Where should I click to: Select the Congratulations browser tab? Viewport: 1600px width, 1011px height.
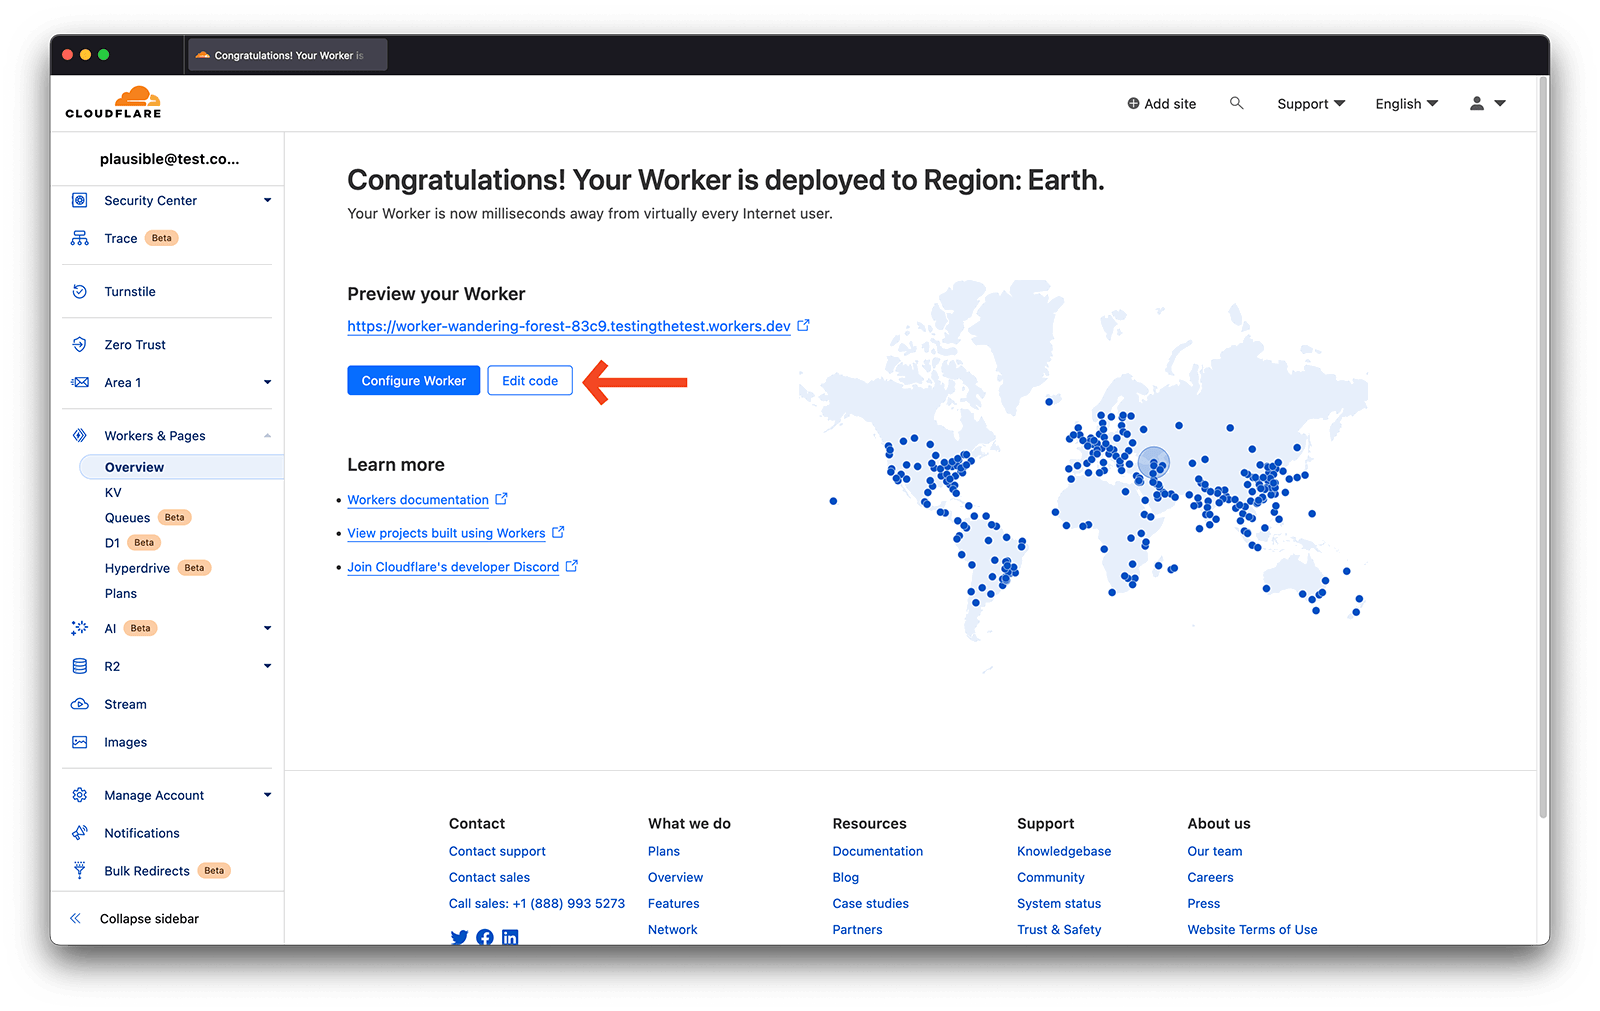pyautogui.click(x=288, y=55)
